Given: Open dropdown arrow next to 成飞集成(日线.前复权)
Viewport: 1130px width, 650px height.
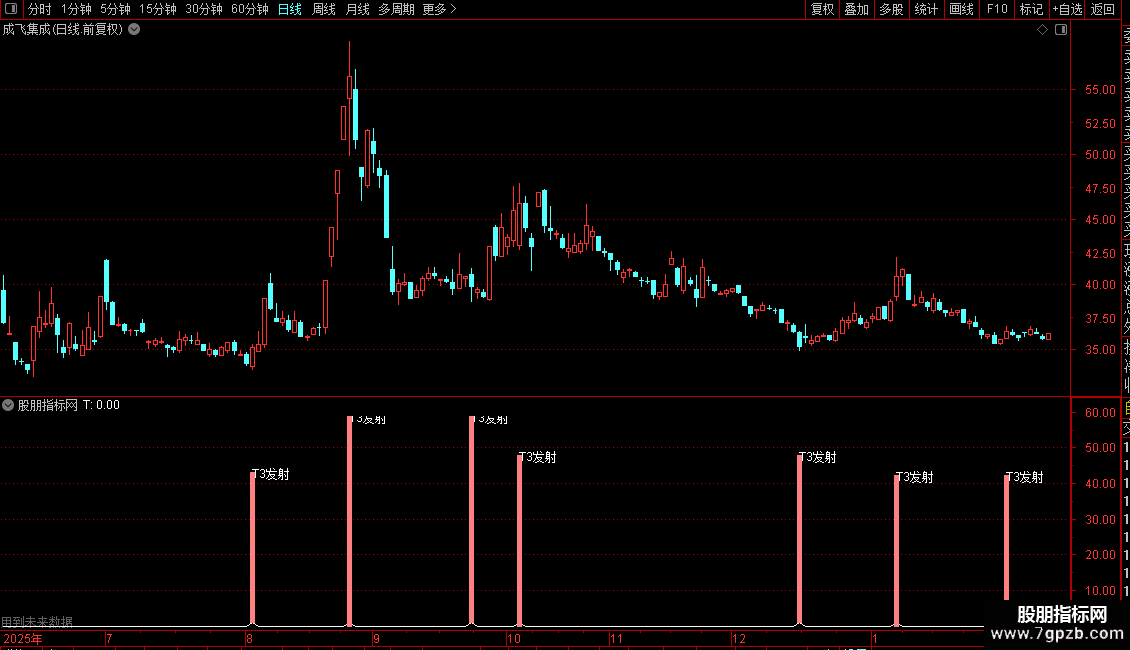Looking at the screenshot, I should point(134,30).
